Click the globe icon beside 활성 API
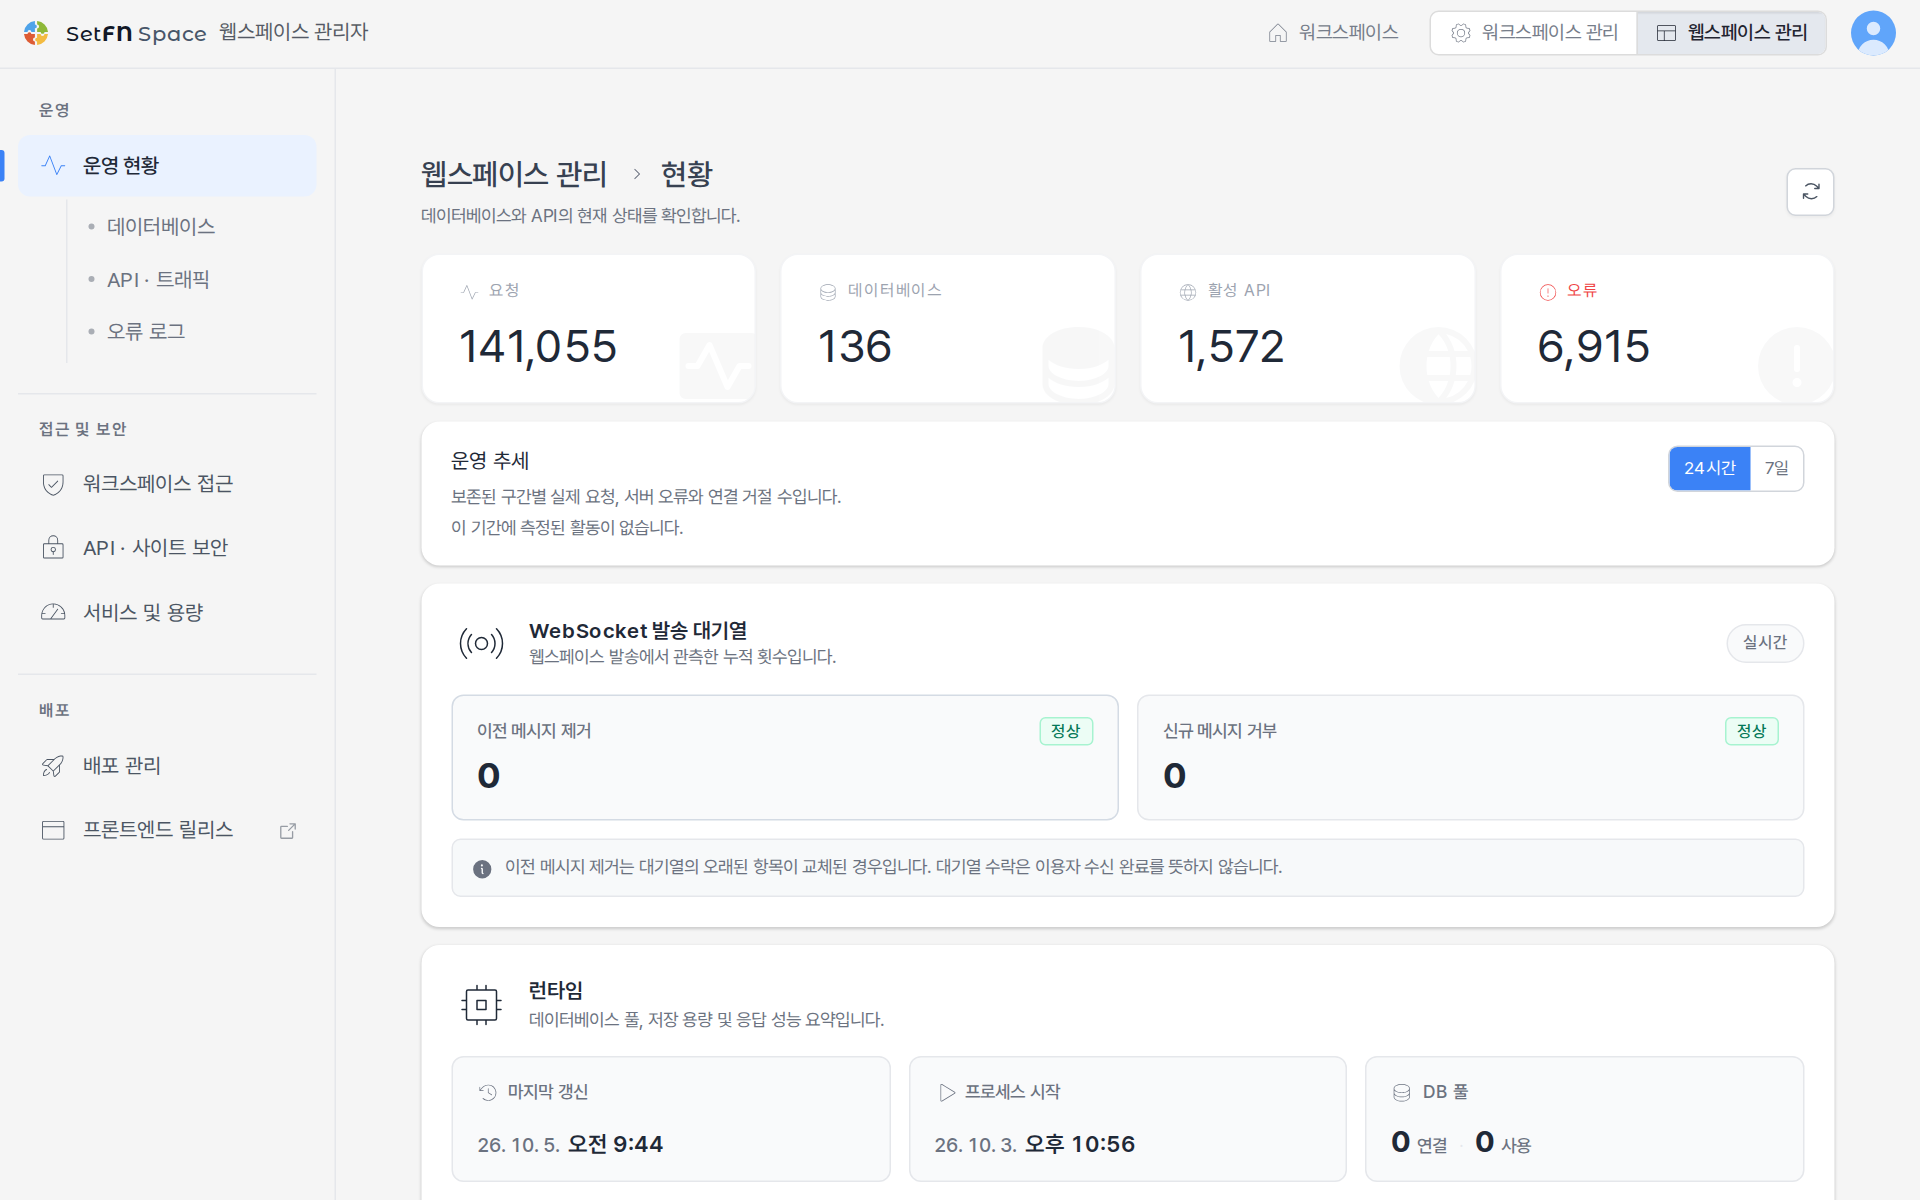Image resolution: width=1920 pixels, height=1200 pixels. (1188, 292)
